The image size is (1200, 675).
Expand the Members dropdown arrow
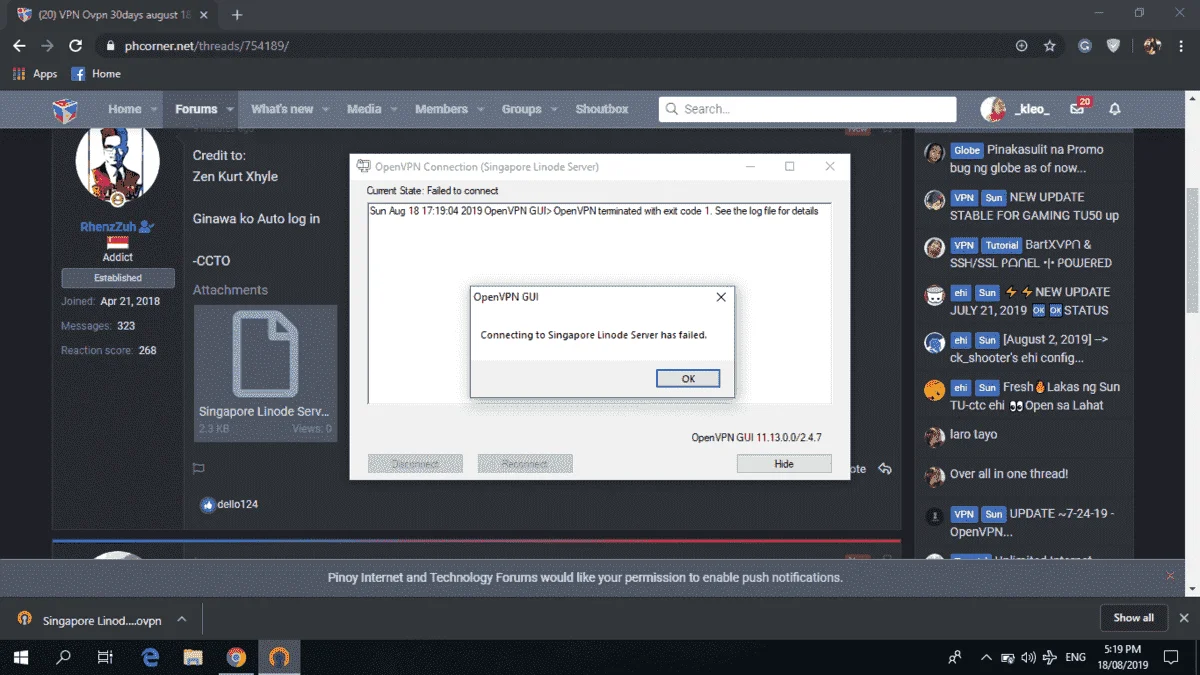[x=480, y=109]
